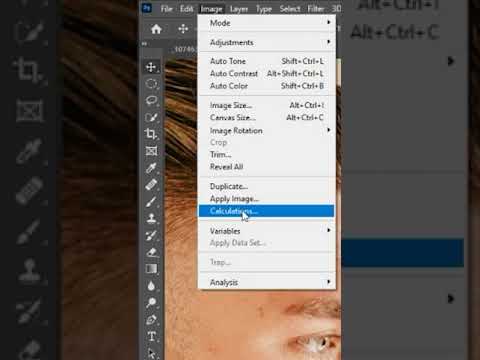Open the Type menu
The image size is (480, 360).
pos(264,9)
